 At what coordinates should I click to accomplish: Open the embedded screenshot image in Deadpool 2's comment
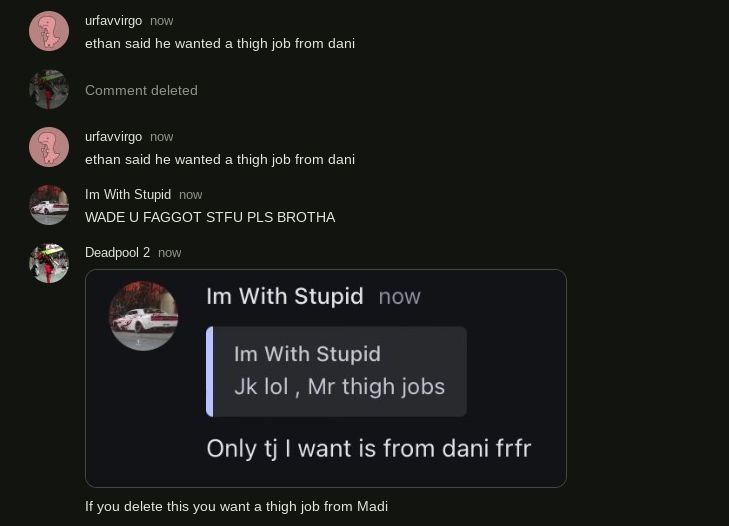coord(326,378)
